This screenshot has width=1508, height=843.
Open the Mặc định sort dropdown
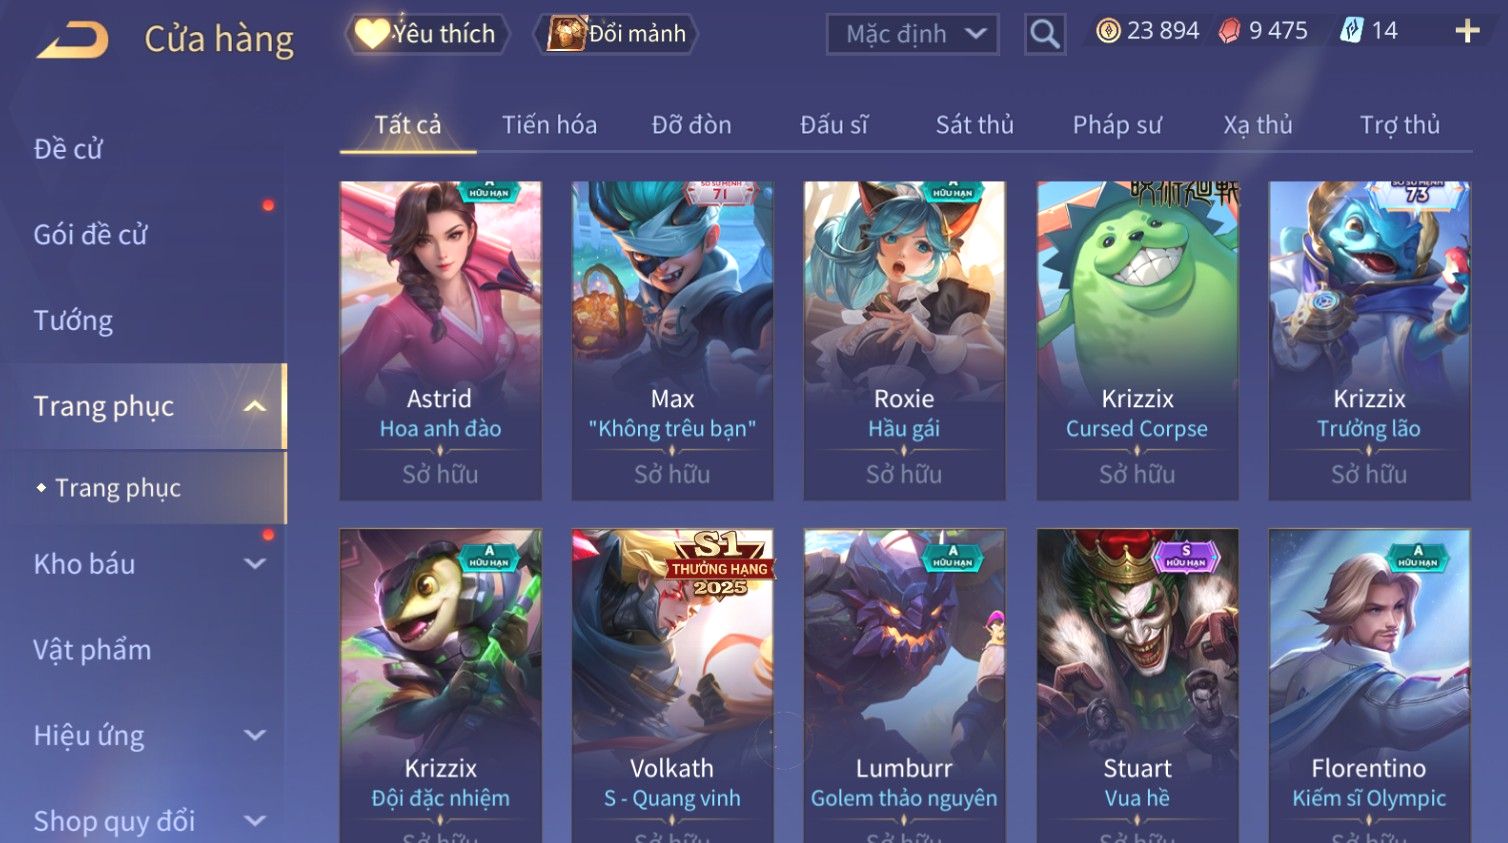point(912,34)
